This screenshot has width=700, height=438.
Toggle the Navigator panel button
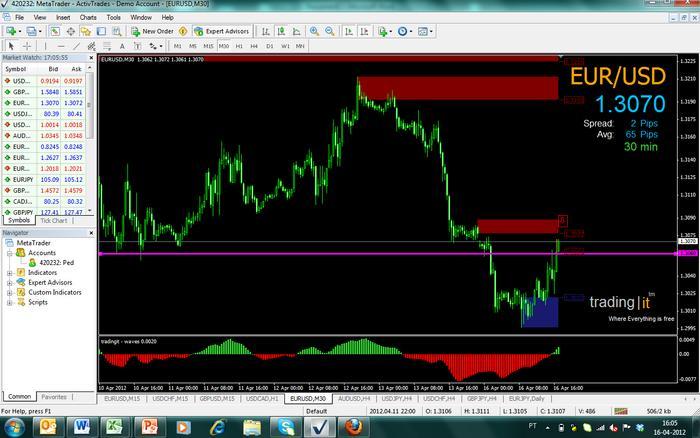(x=85, y=31)
